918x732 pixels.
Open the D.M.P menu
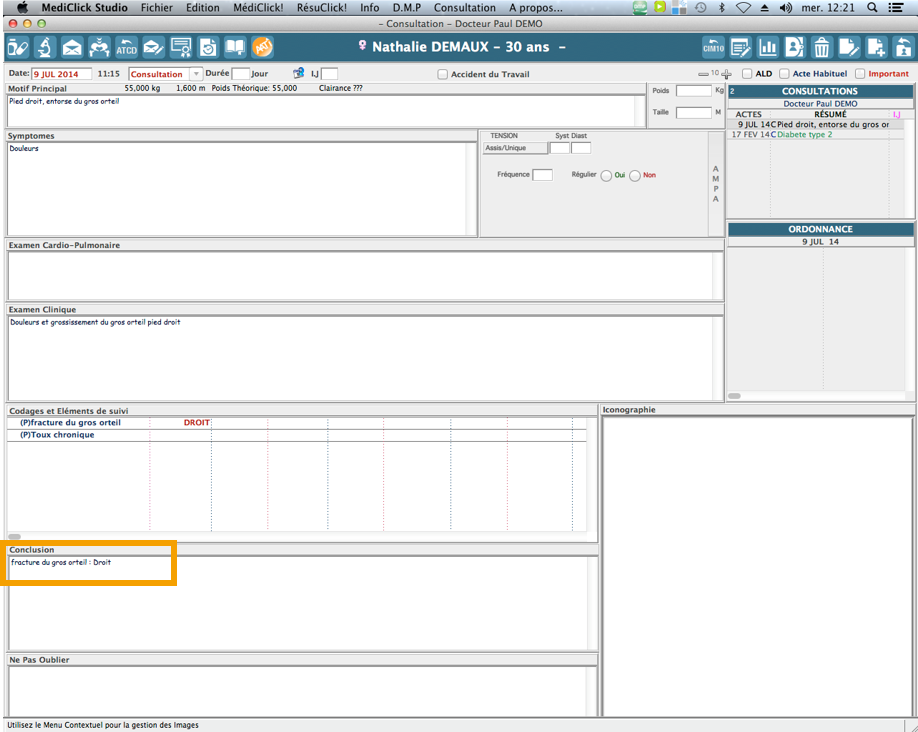coord(407,8)
